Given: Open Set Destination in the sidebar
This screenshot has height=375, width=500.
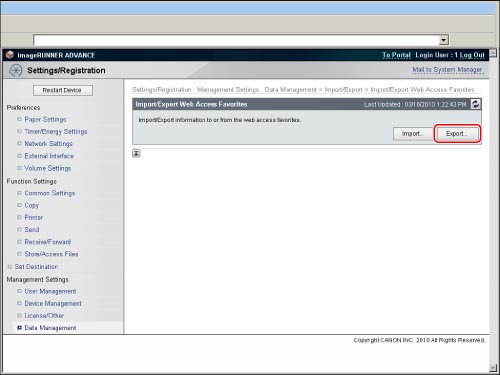Looking at the screenshot, I should click(36, 267).
